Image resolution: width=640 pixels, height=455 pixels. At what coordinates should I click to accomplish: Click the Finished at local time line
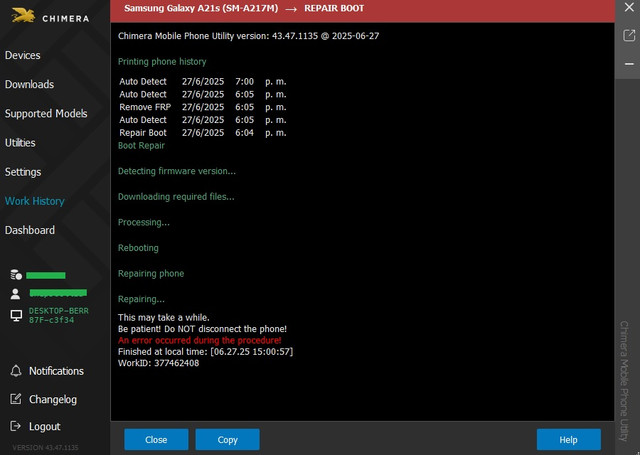pos(205,352)
